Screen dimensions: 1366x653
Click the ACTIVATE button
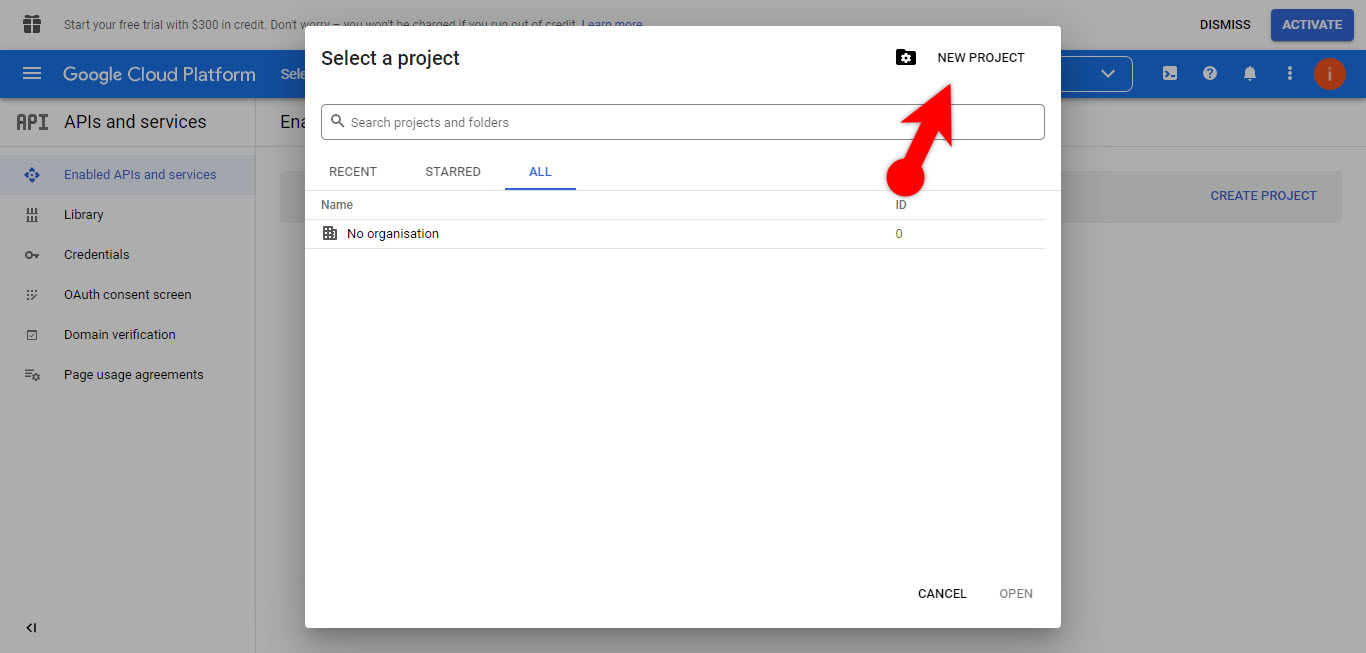pyautogui.click(x=1312, y=25)
